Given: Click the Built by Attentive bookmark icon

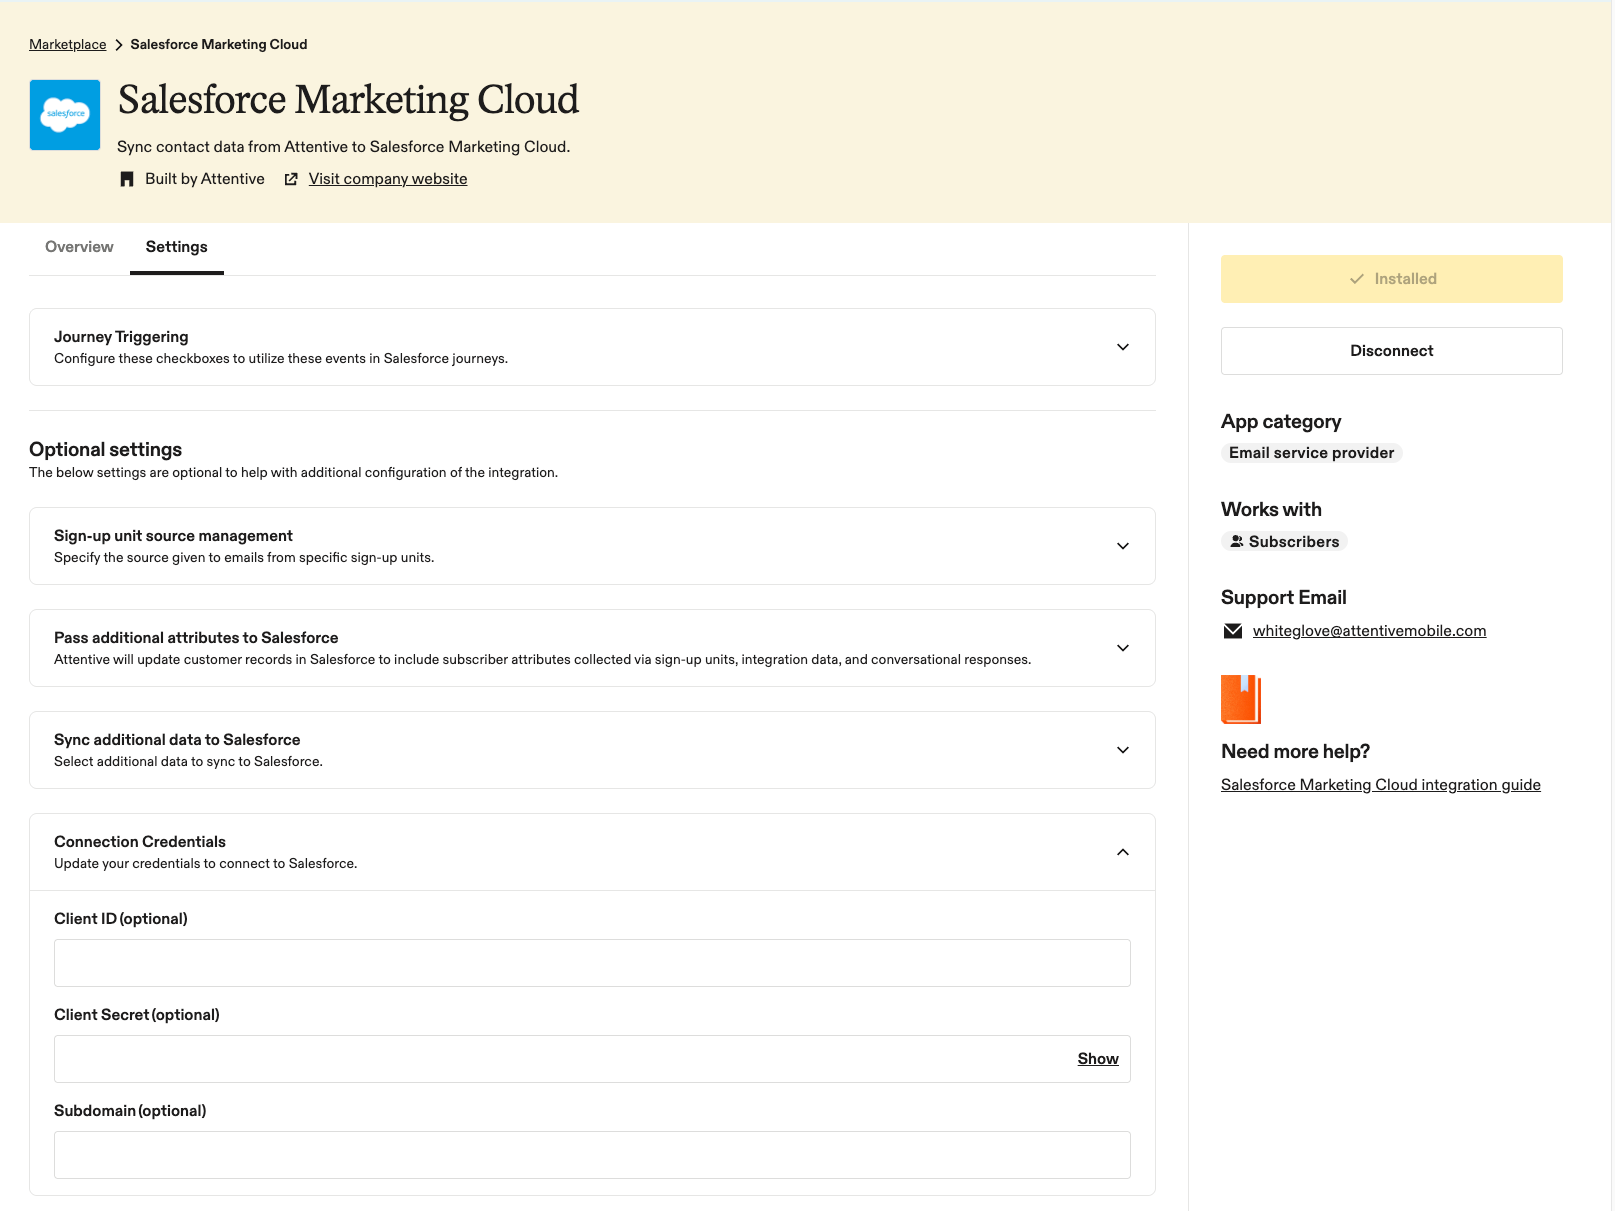Looking at the screenshot, I should (x=127, y=179).
